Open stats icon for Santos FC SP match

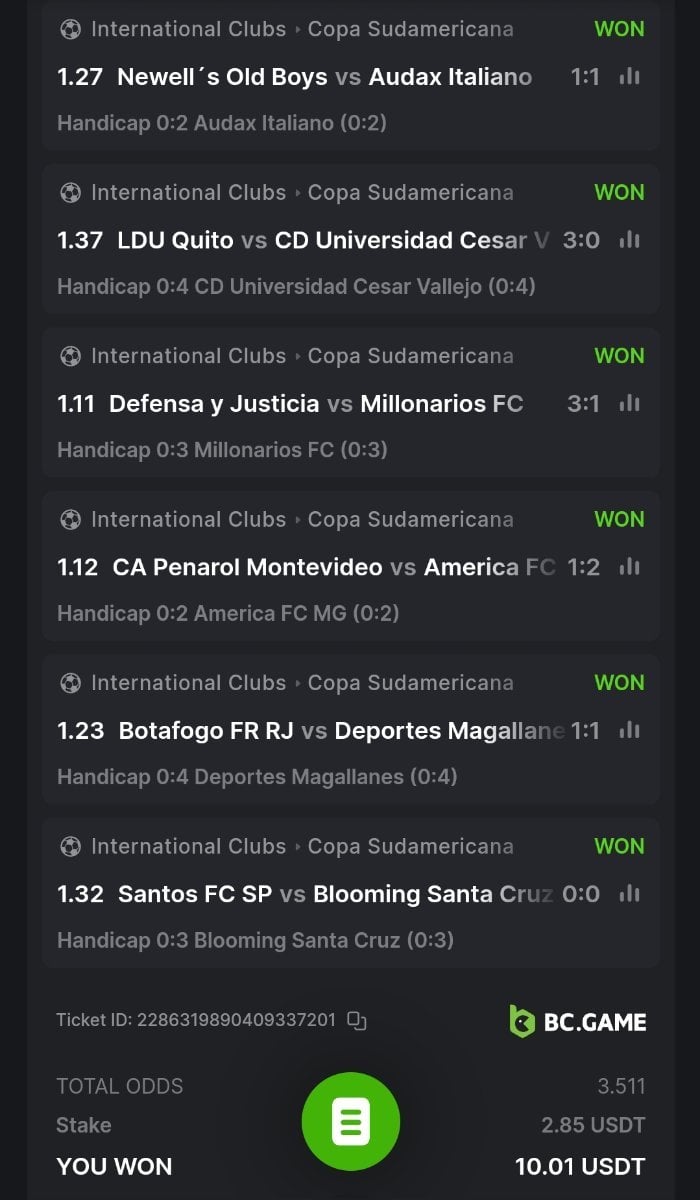click(x=629, y=894)
